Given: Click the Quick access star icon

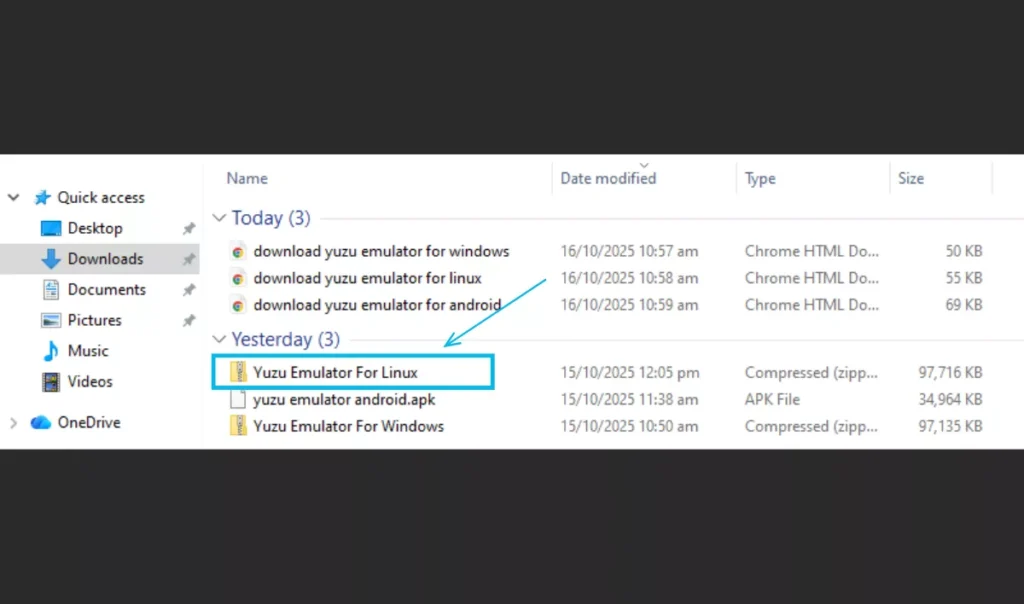Looking at the screenshot, I should coord(42,198).
